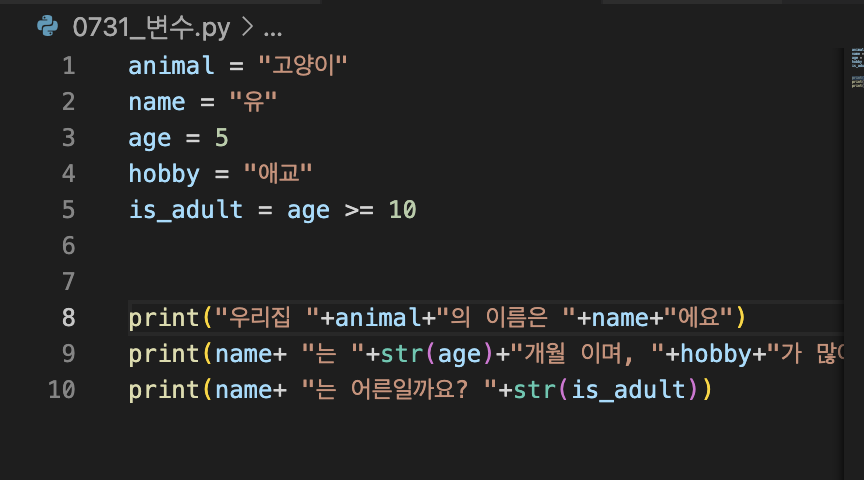Click hobby variable on line 9
This screenshot has height=480, width=864.
tap(716, 354)
